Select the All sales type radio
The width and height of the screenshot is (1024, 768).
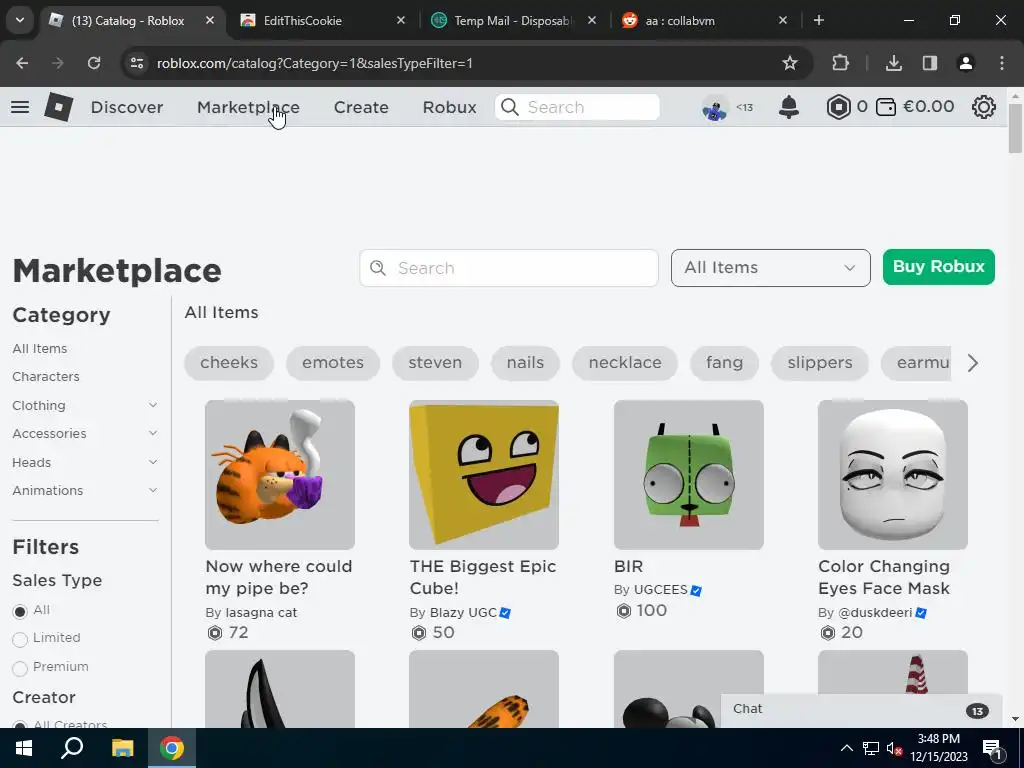[x=20, y=611]
